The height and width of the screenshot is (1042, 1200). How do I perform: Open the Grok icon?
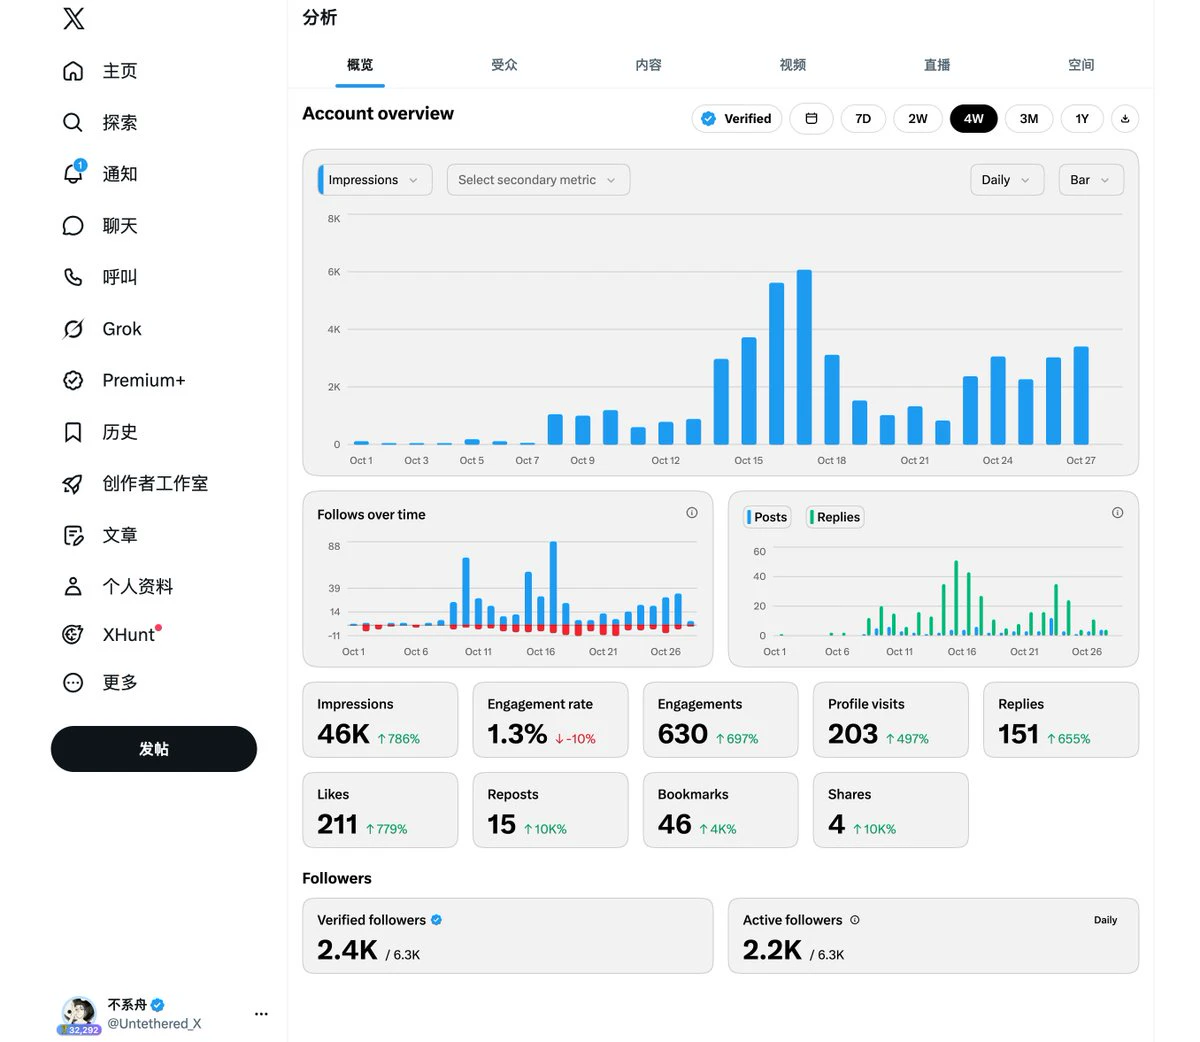pos(73,329)
